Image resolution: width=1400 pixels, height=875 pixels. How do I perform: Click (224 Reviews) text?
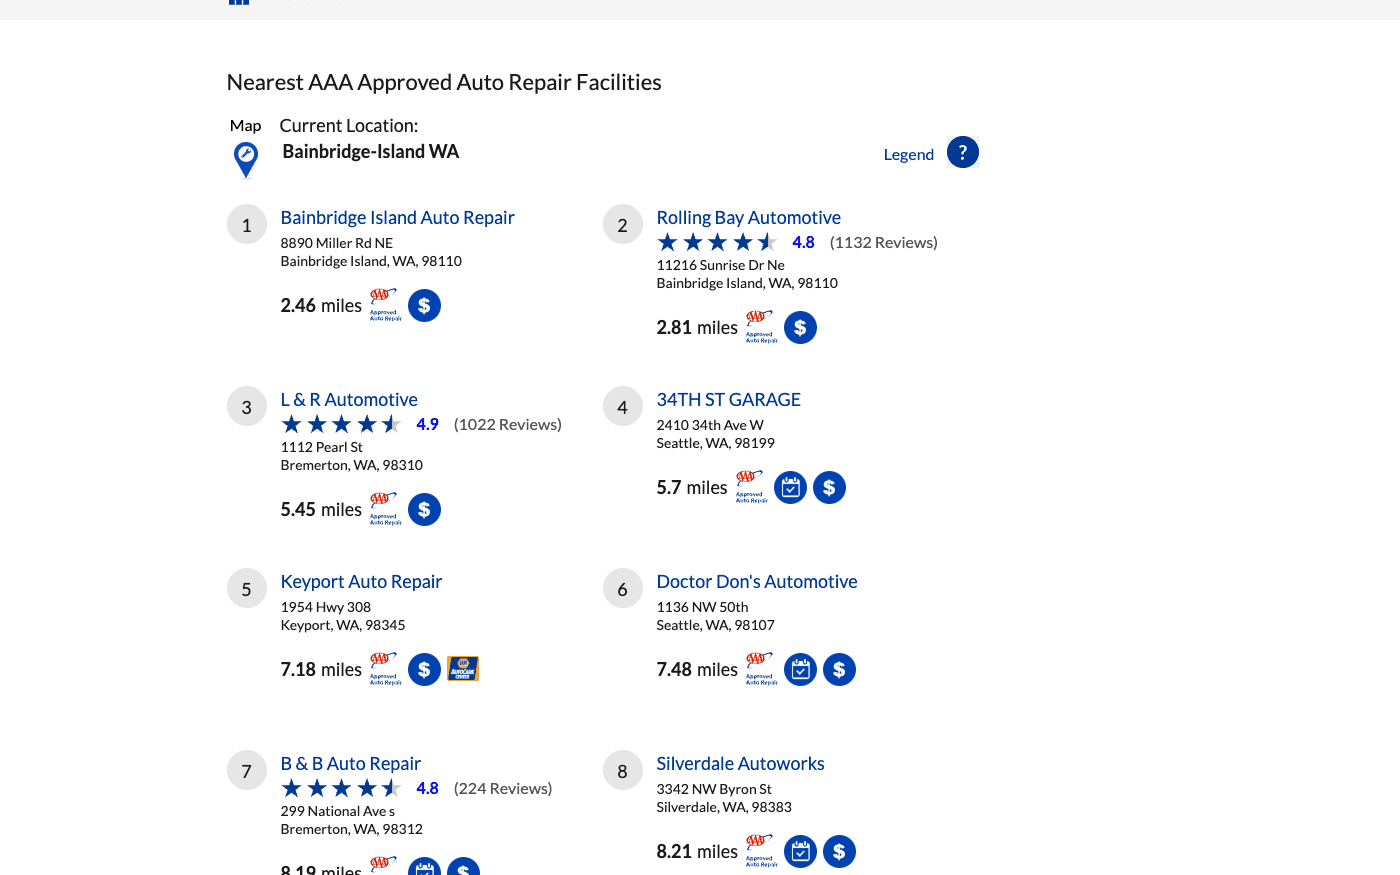point(503,788)
